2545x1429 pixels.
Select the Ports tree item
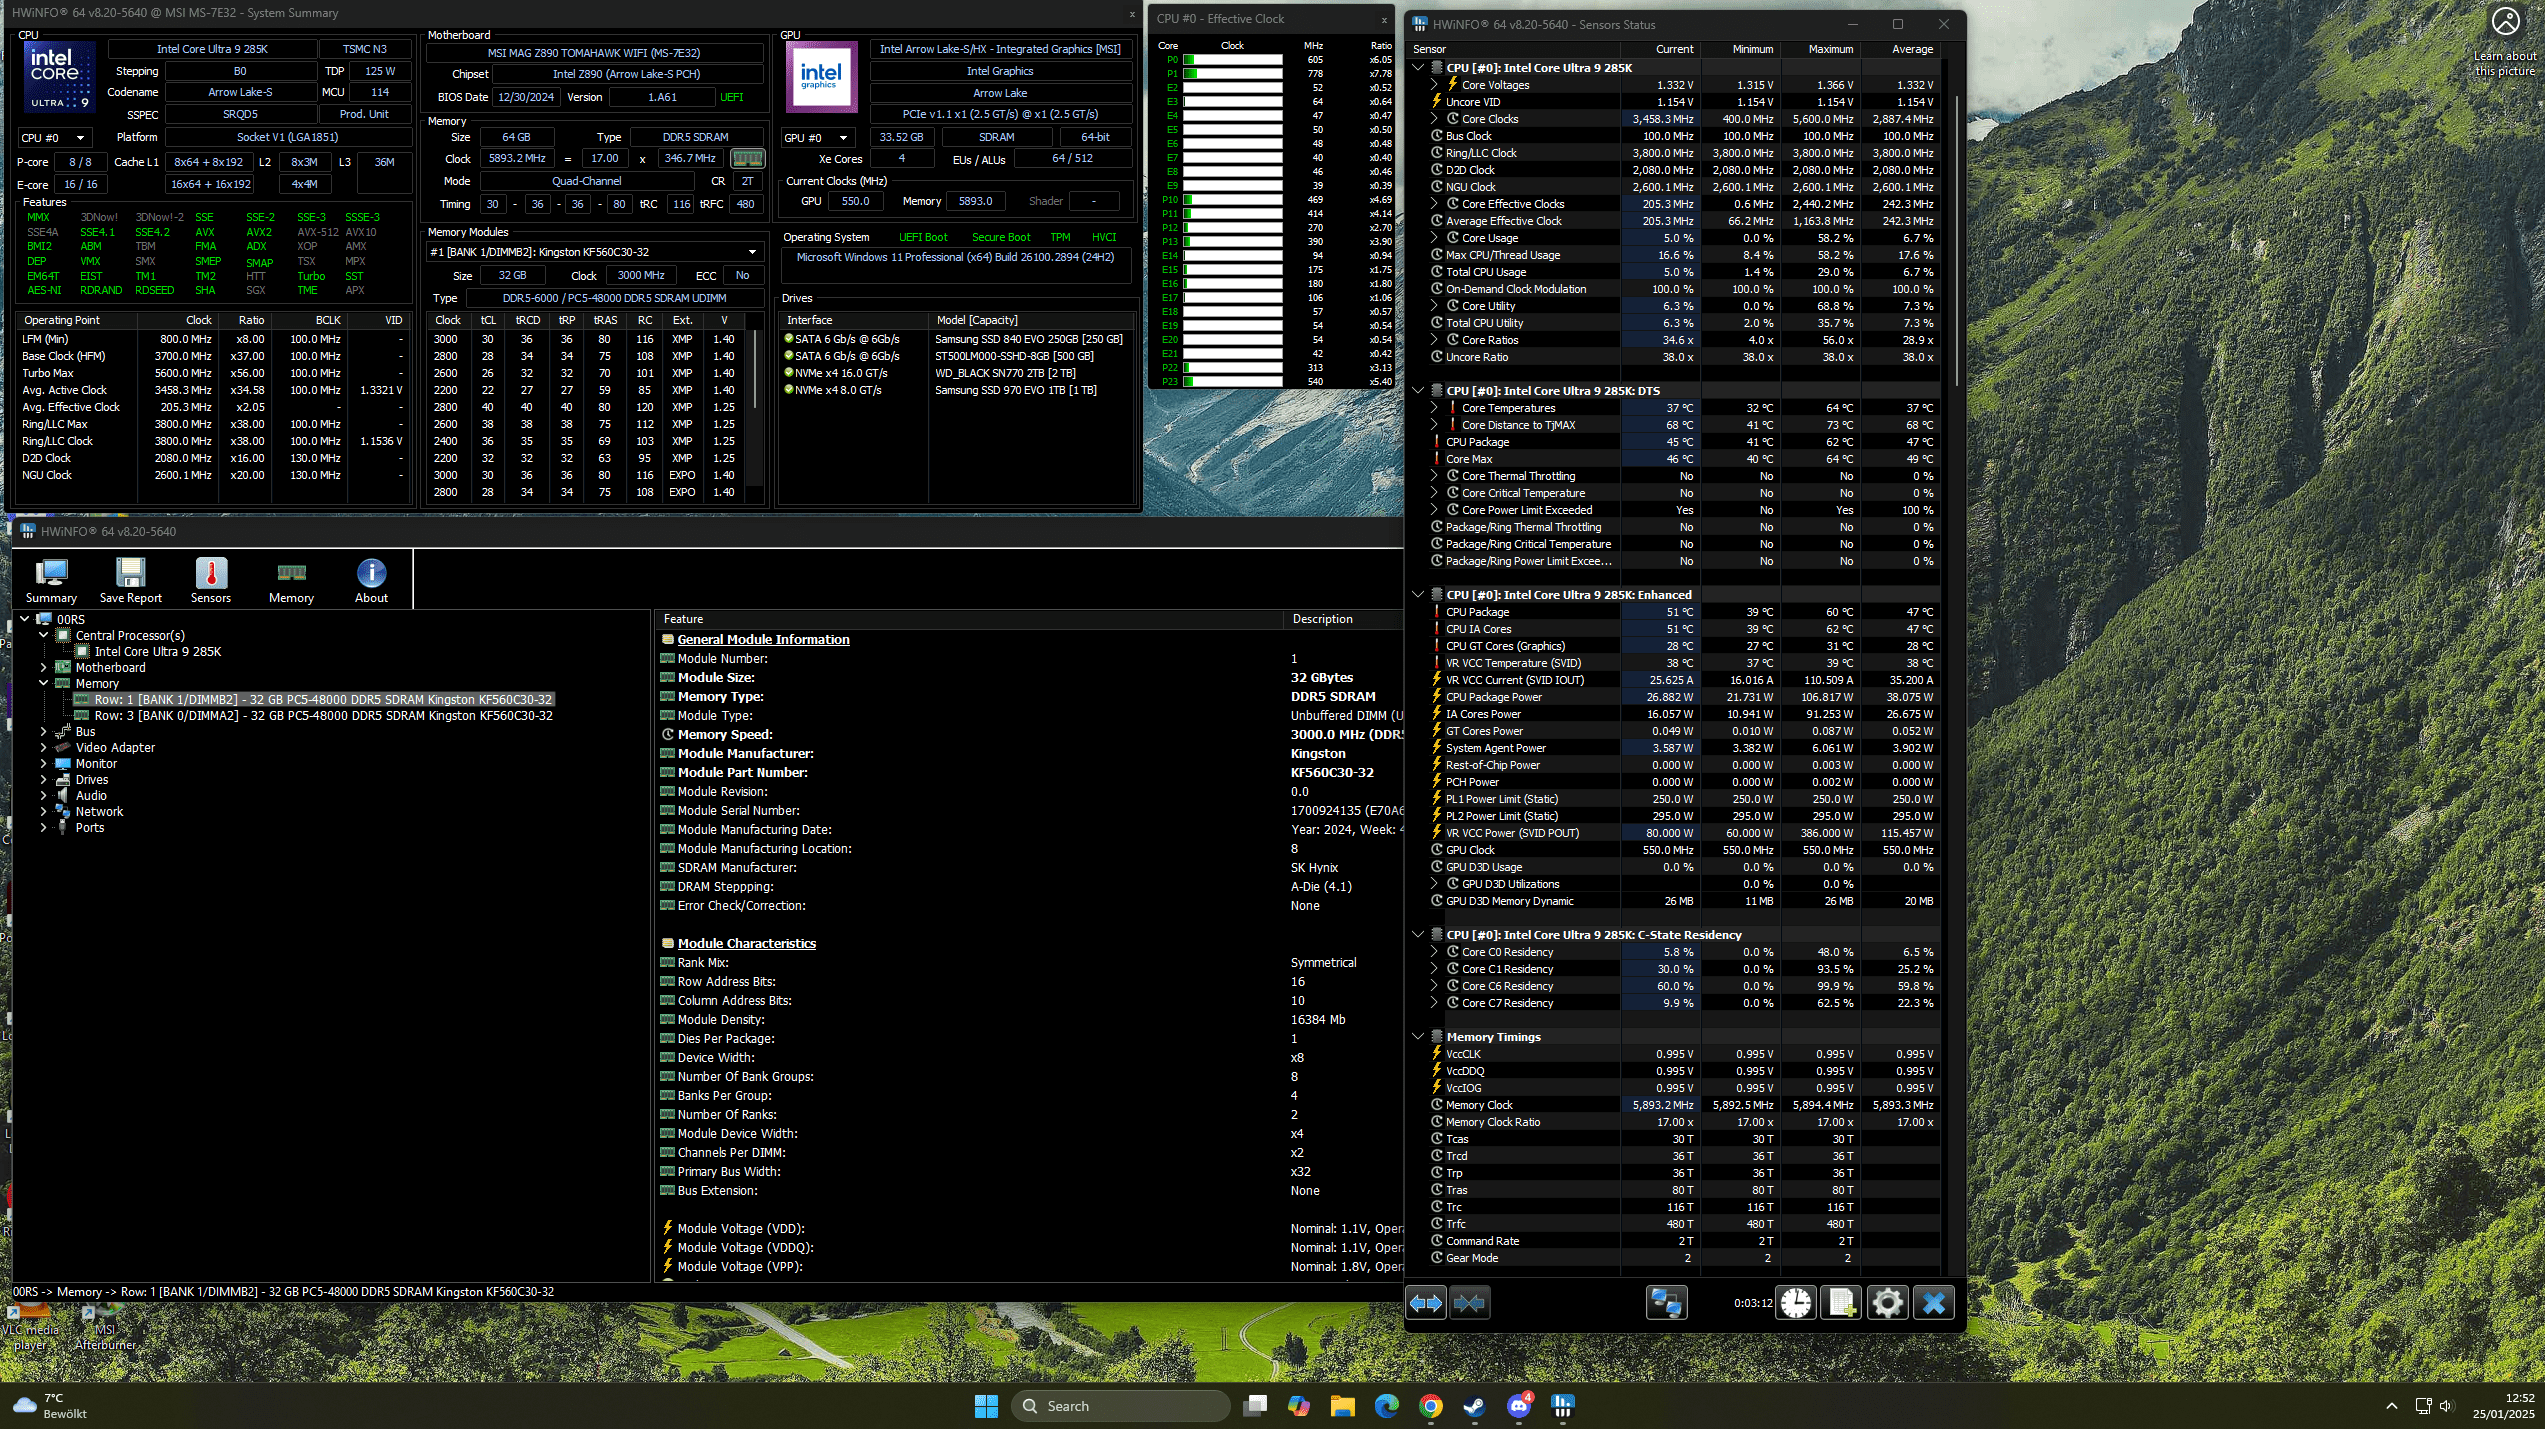(x=90, y=827)
